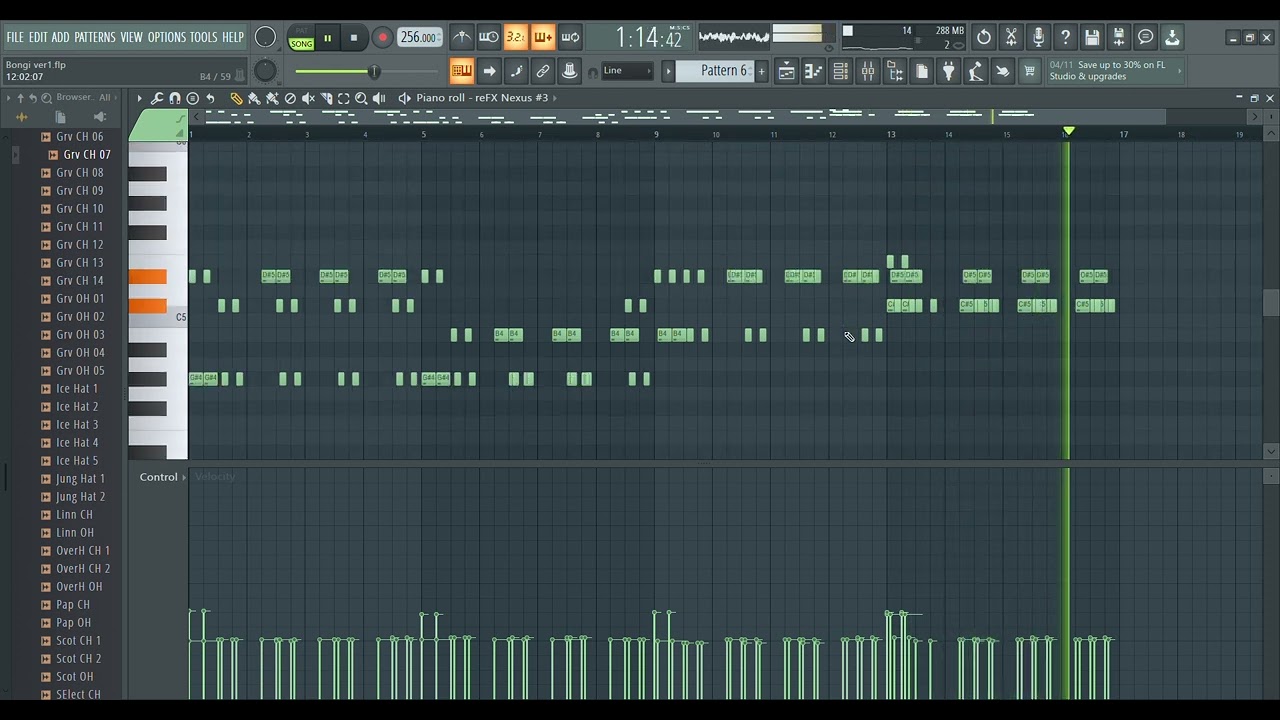
Task: Open the project picker icon
Action: 921,70
